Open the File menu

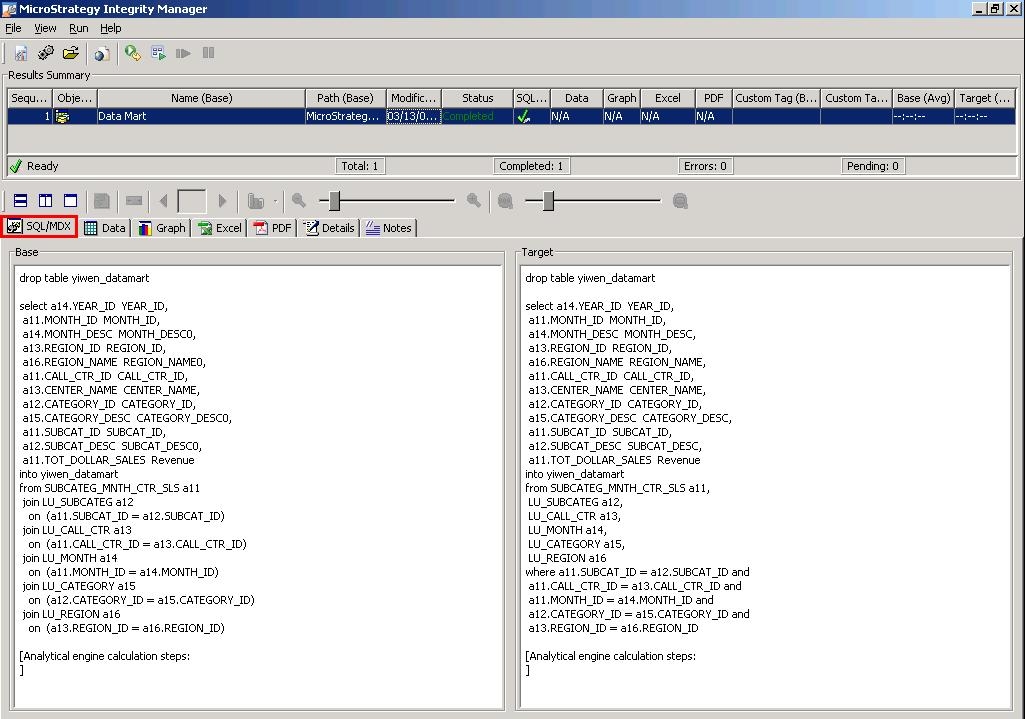(13, 29)
